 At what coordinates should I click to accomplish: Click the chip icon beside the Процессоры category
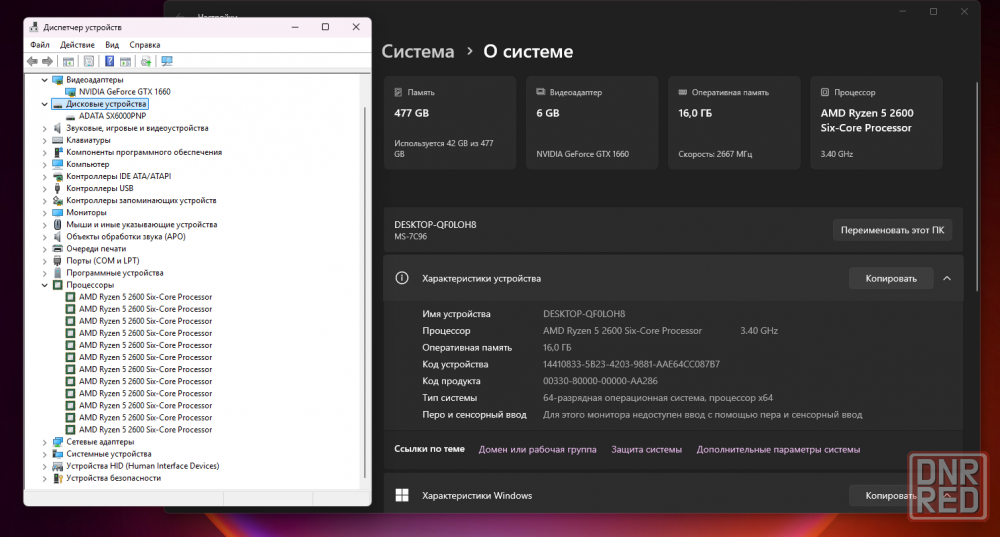[57, 285]
